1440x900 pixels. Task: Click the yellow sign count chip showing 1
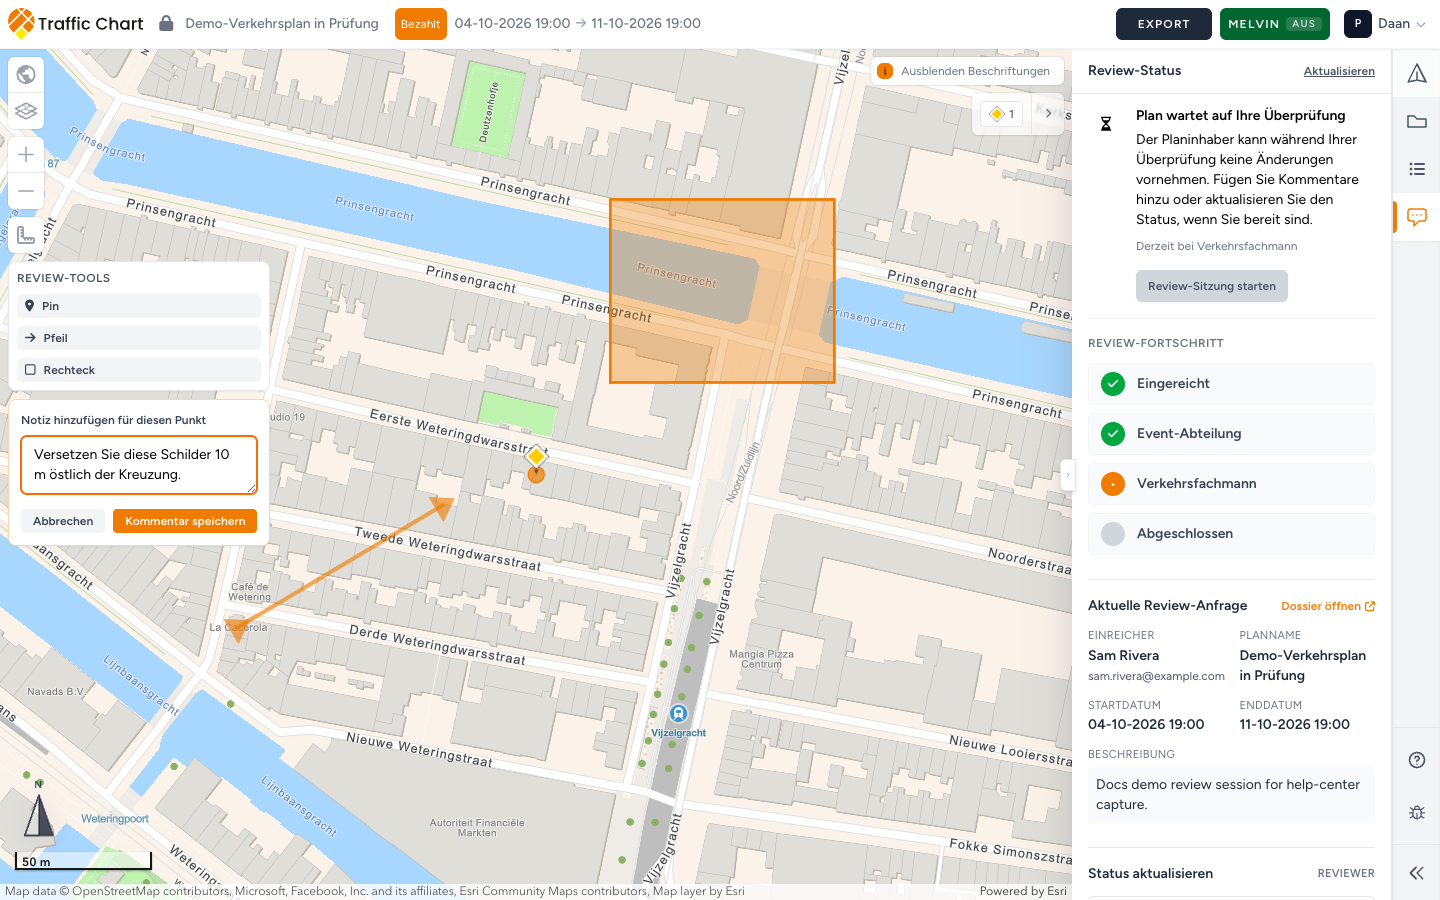tap(1002, 114)
